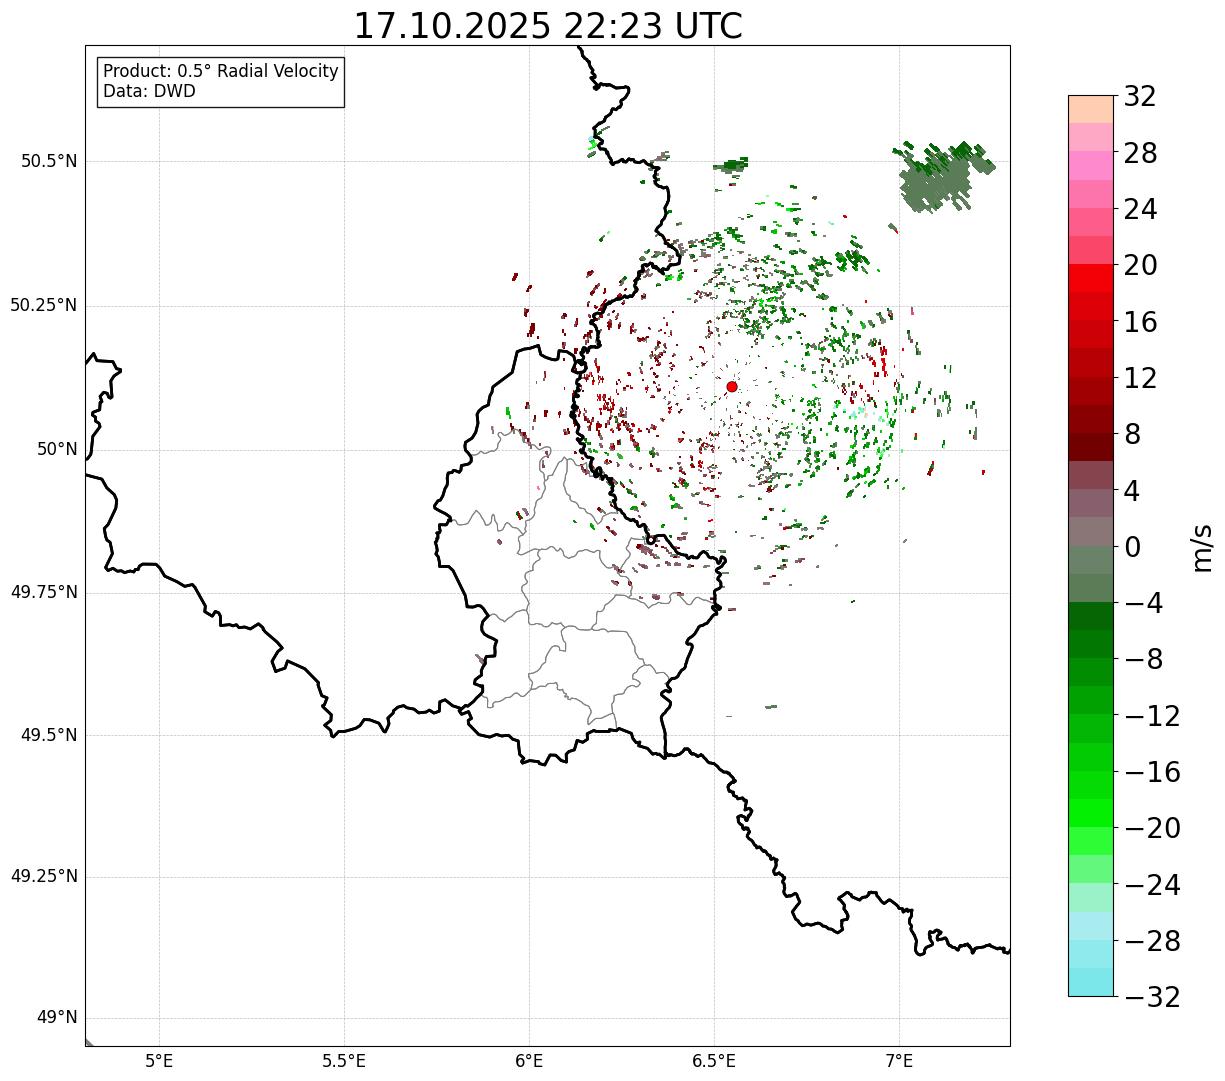The image size is (1225, 1081).
Task: Click the colorbar tick label 24
Action: [1140, 209]
